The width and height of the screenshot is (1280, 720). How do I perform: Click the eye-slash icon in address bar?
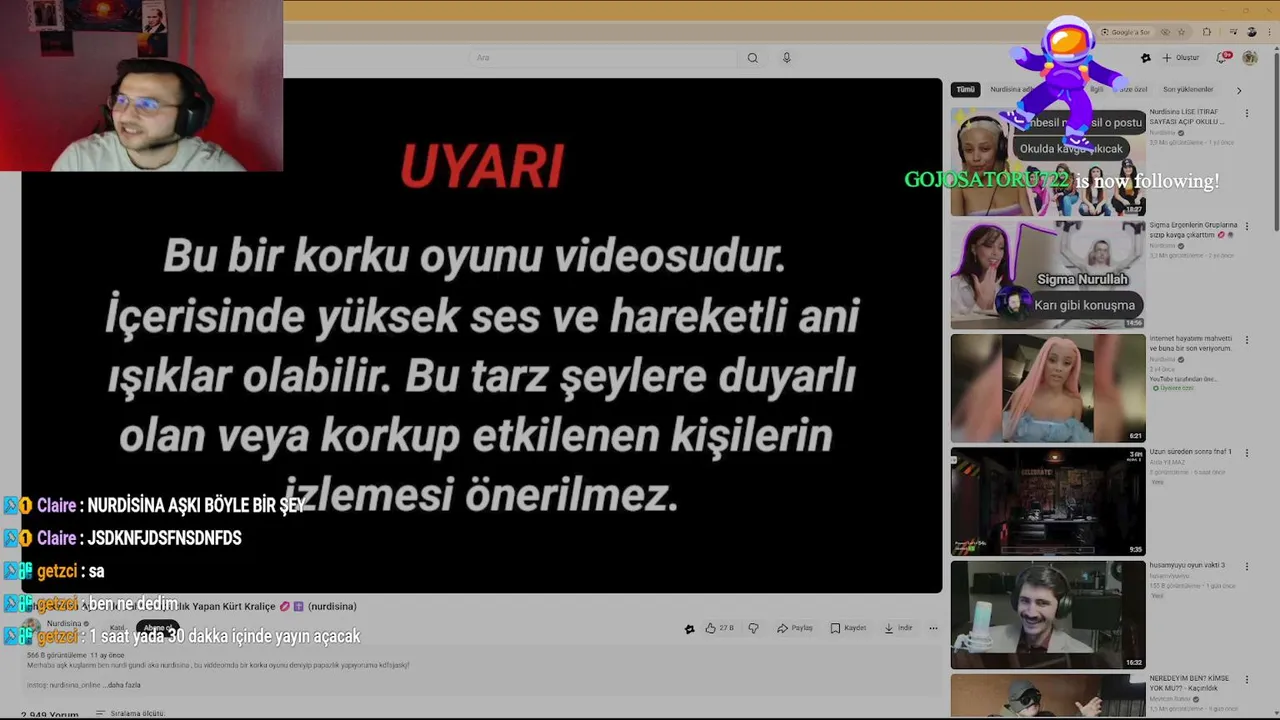tap(1165, 32)
